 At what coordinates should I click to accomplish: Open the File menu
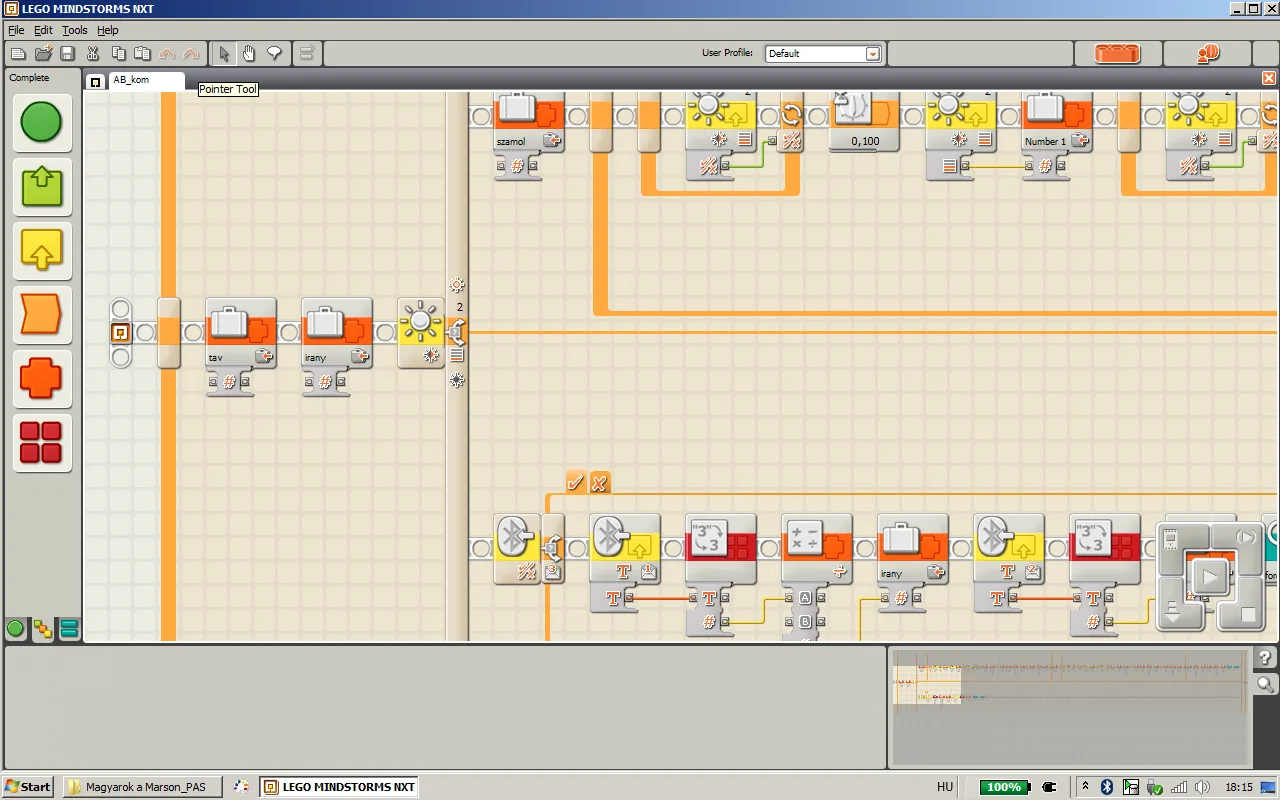click(16, 30)
